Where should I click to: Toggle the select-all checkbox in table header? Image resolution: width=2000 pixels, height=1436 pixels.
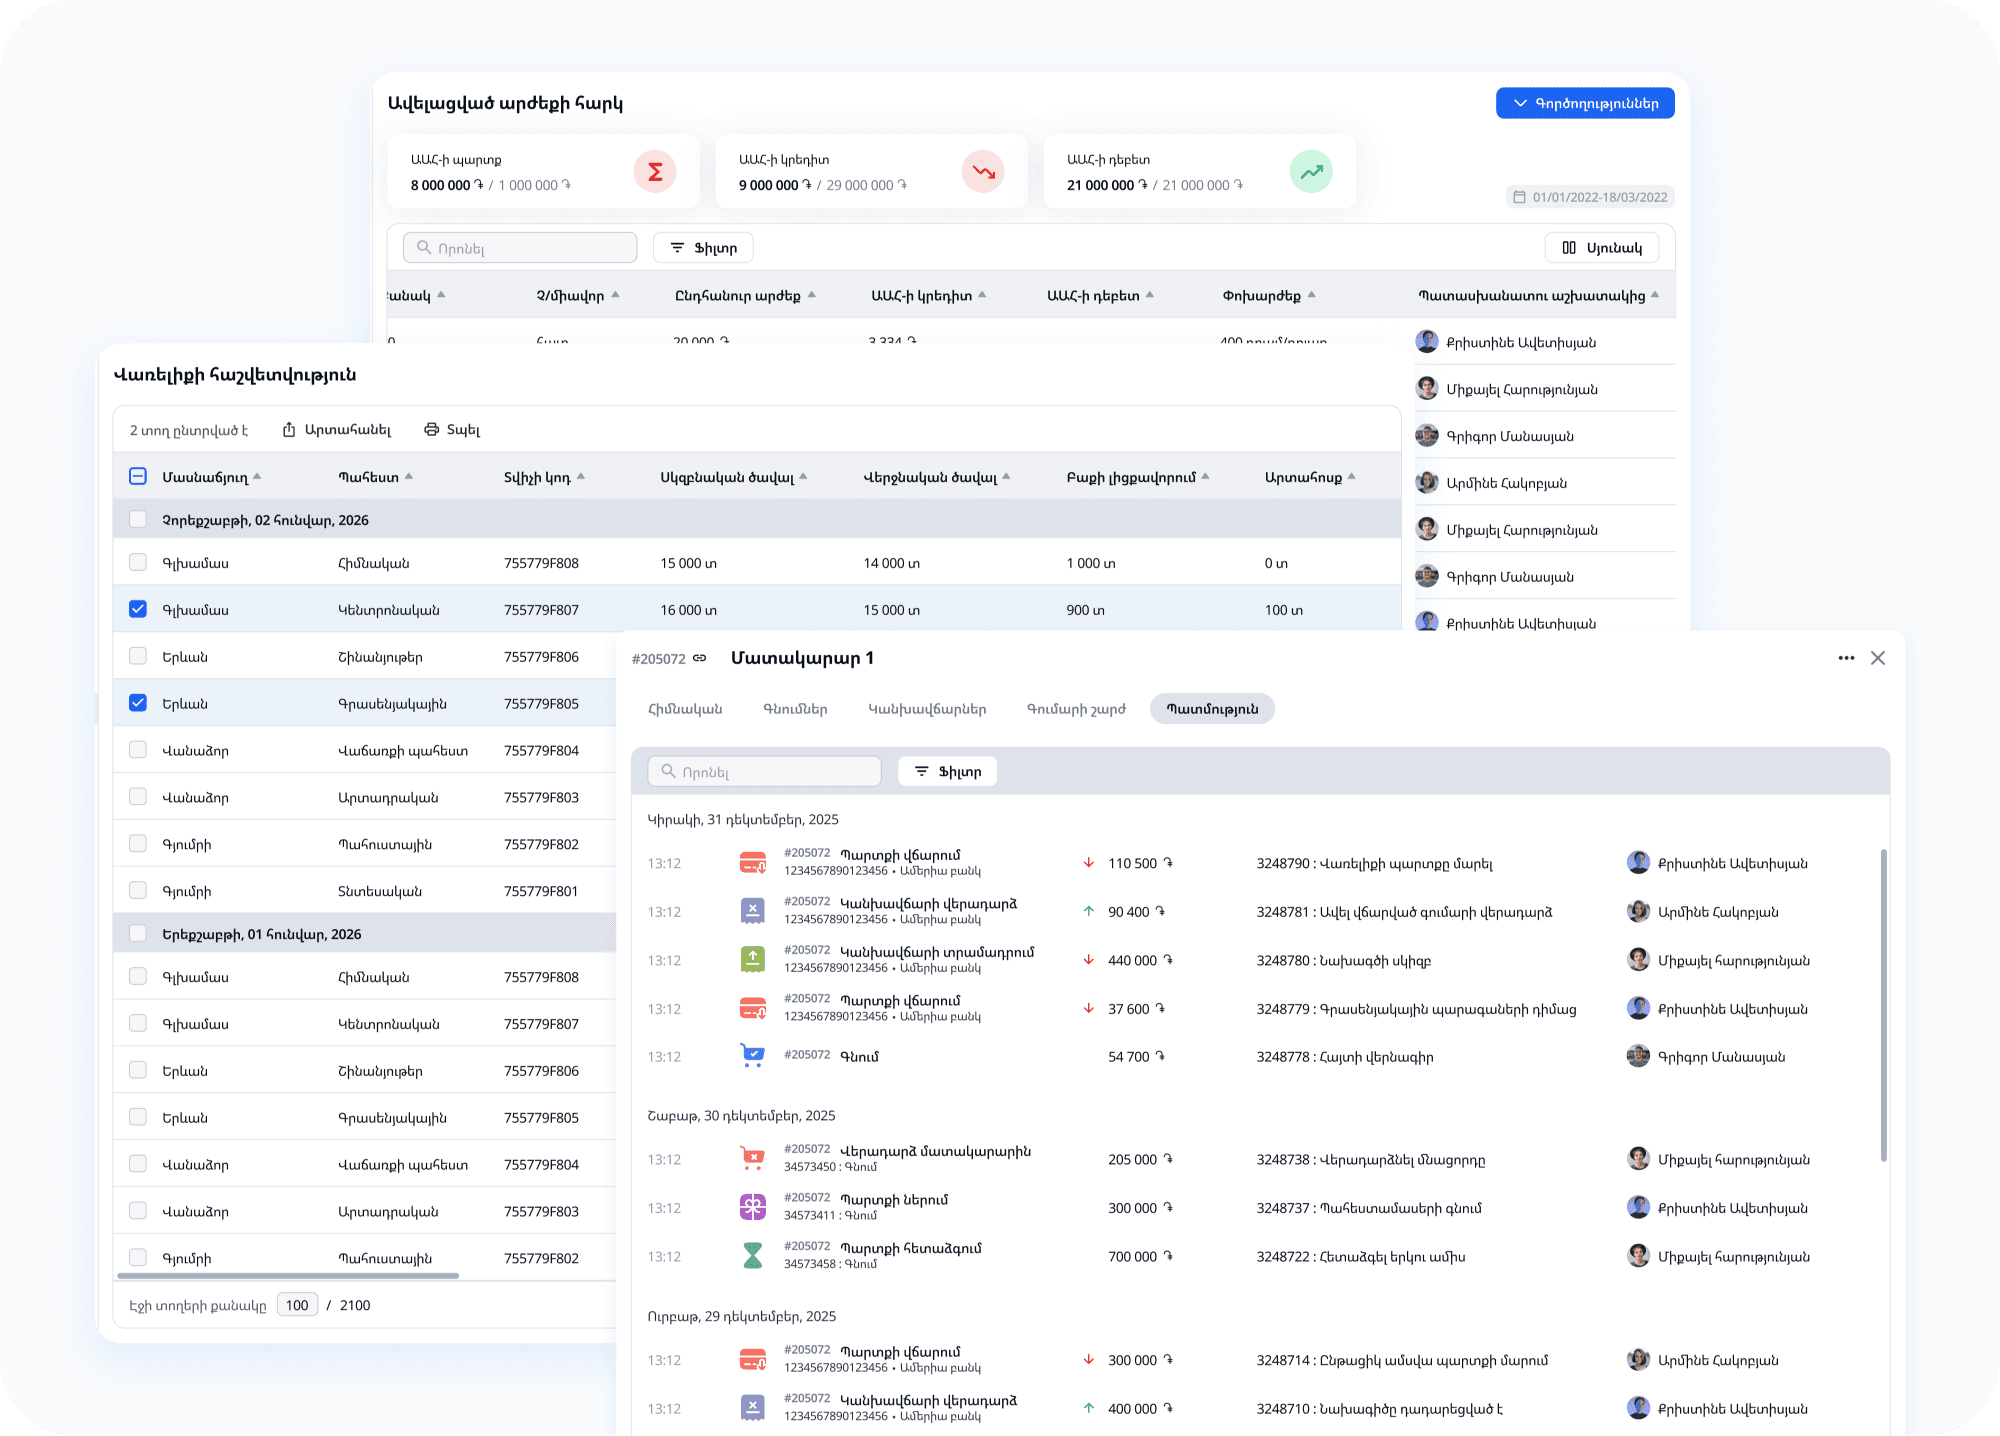point(138,477)
